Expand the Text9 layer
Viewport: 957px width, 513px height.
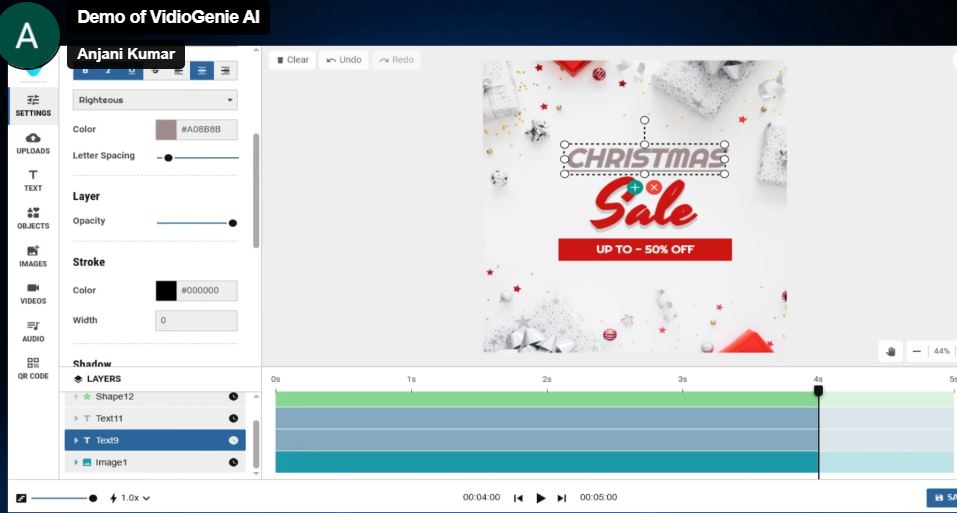[76, 440]
